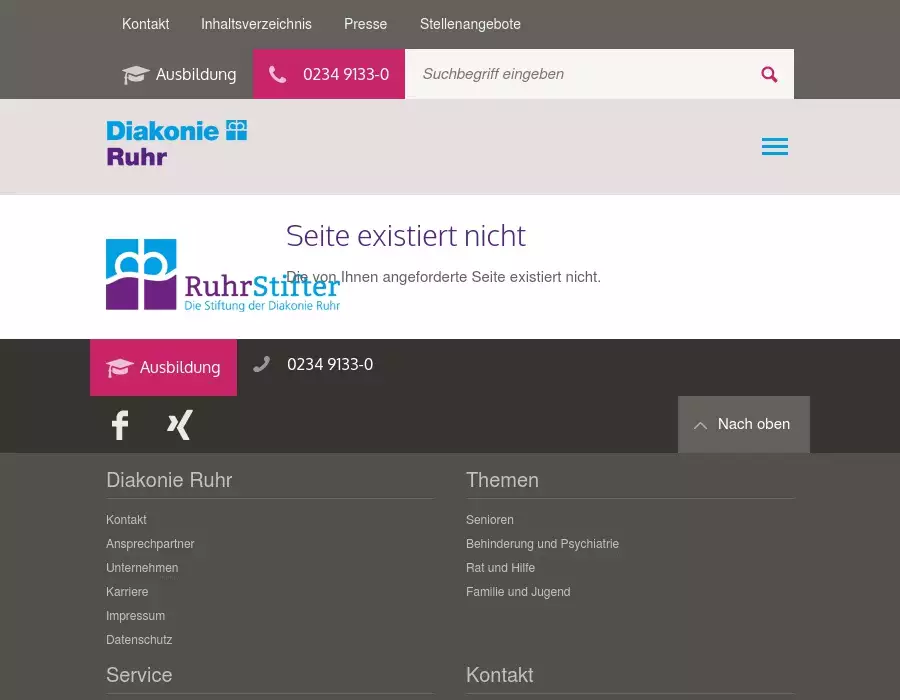Screen dimensions: 900x700
Task: Click the Nach oben button
Action: pyautogui.click(x=743, y=425)
